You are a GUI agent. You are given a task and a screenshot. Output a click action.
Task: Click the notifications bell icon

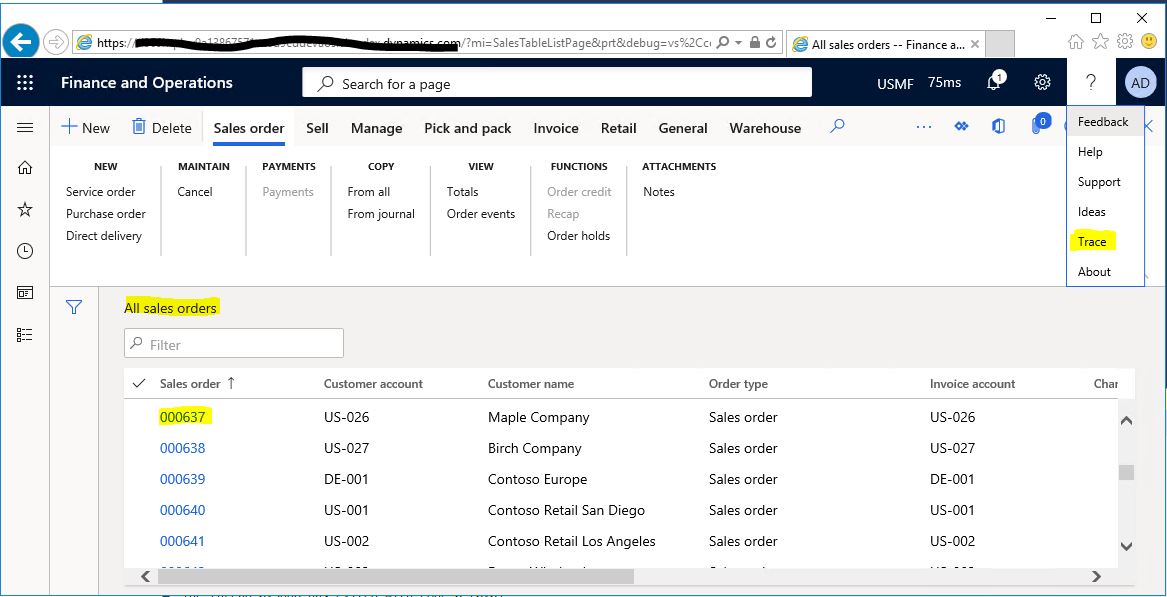tap(994, 83)
